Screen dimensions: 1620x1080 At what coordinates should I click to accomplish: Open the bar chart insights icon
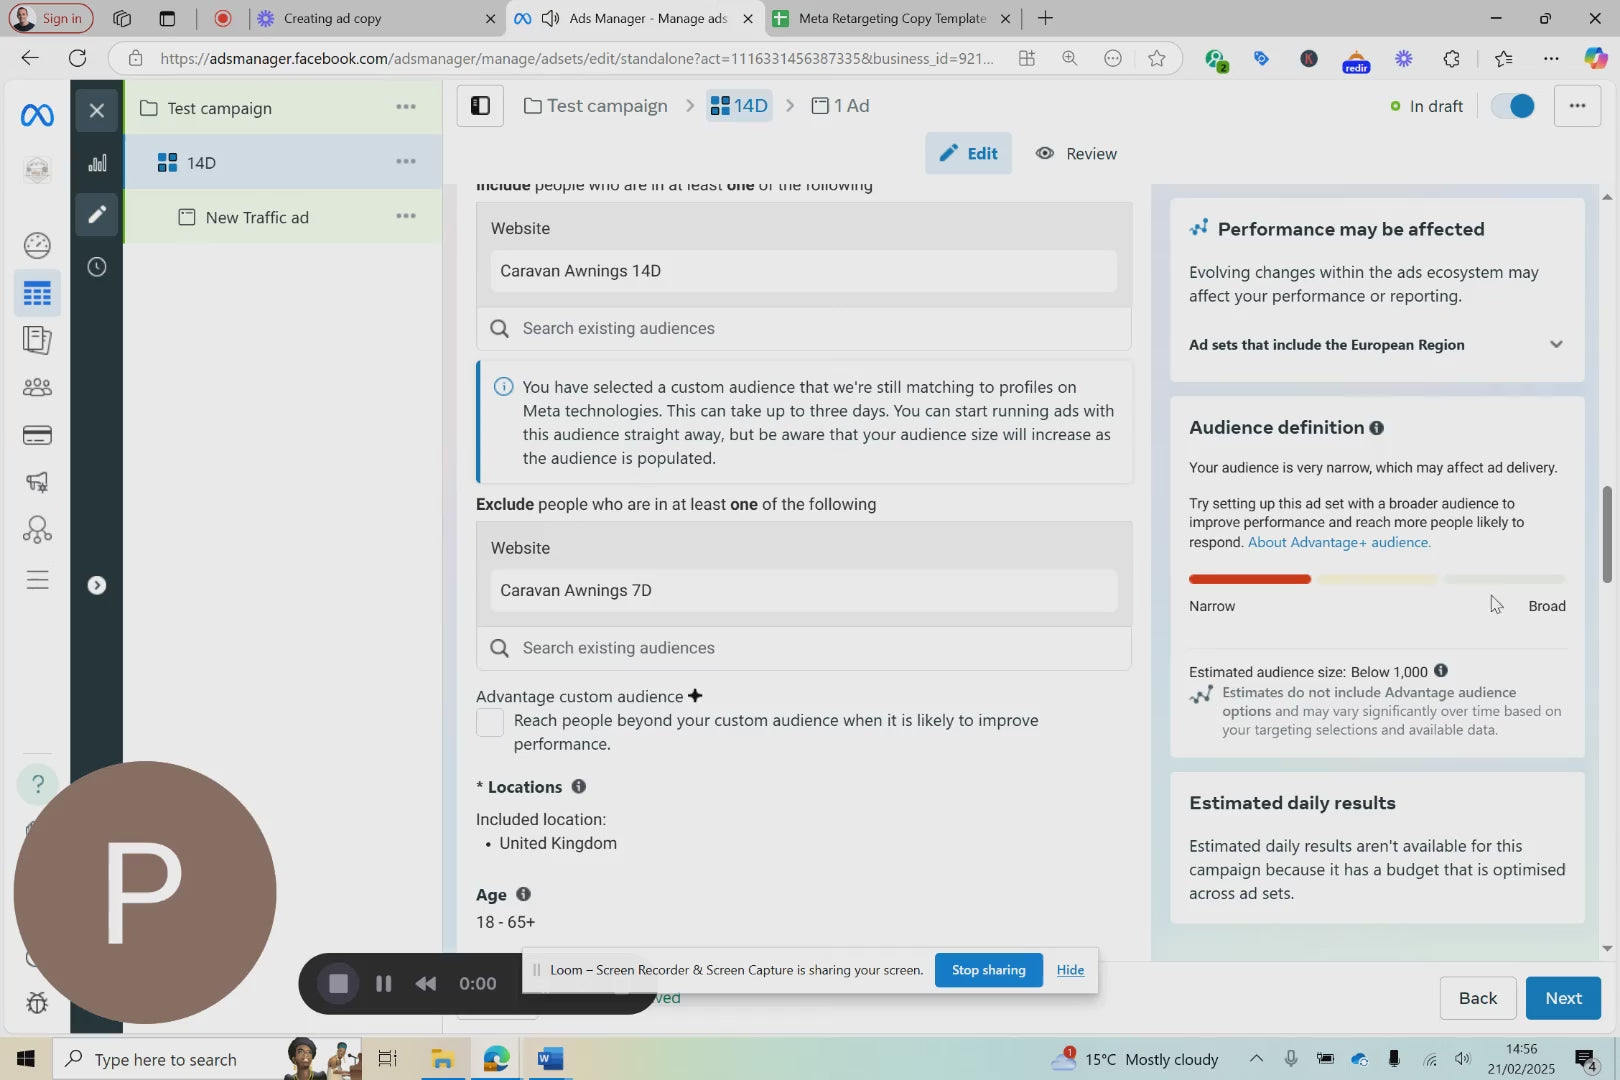(97, 163)
